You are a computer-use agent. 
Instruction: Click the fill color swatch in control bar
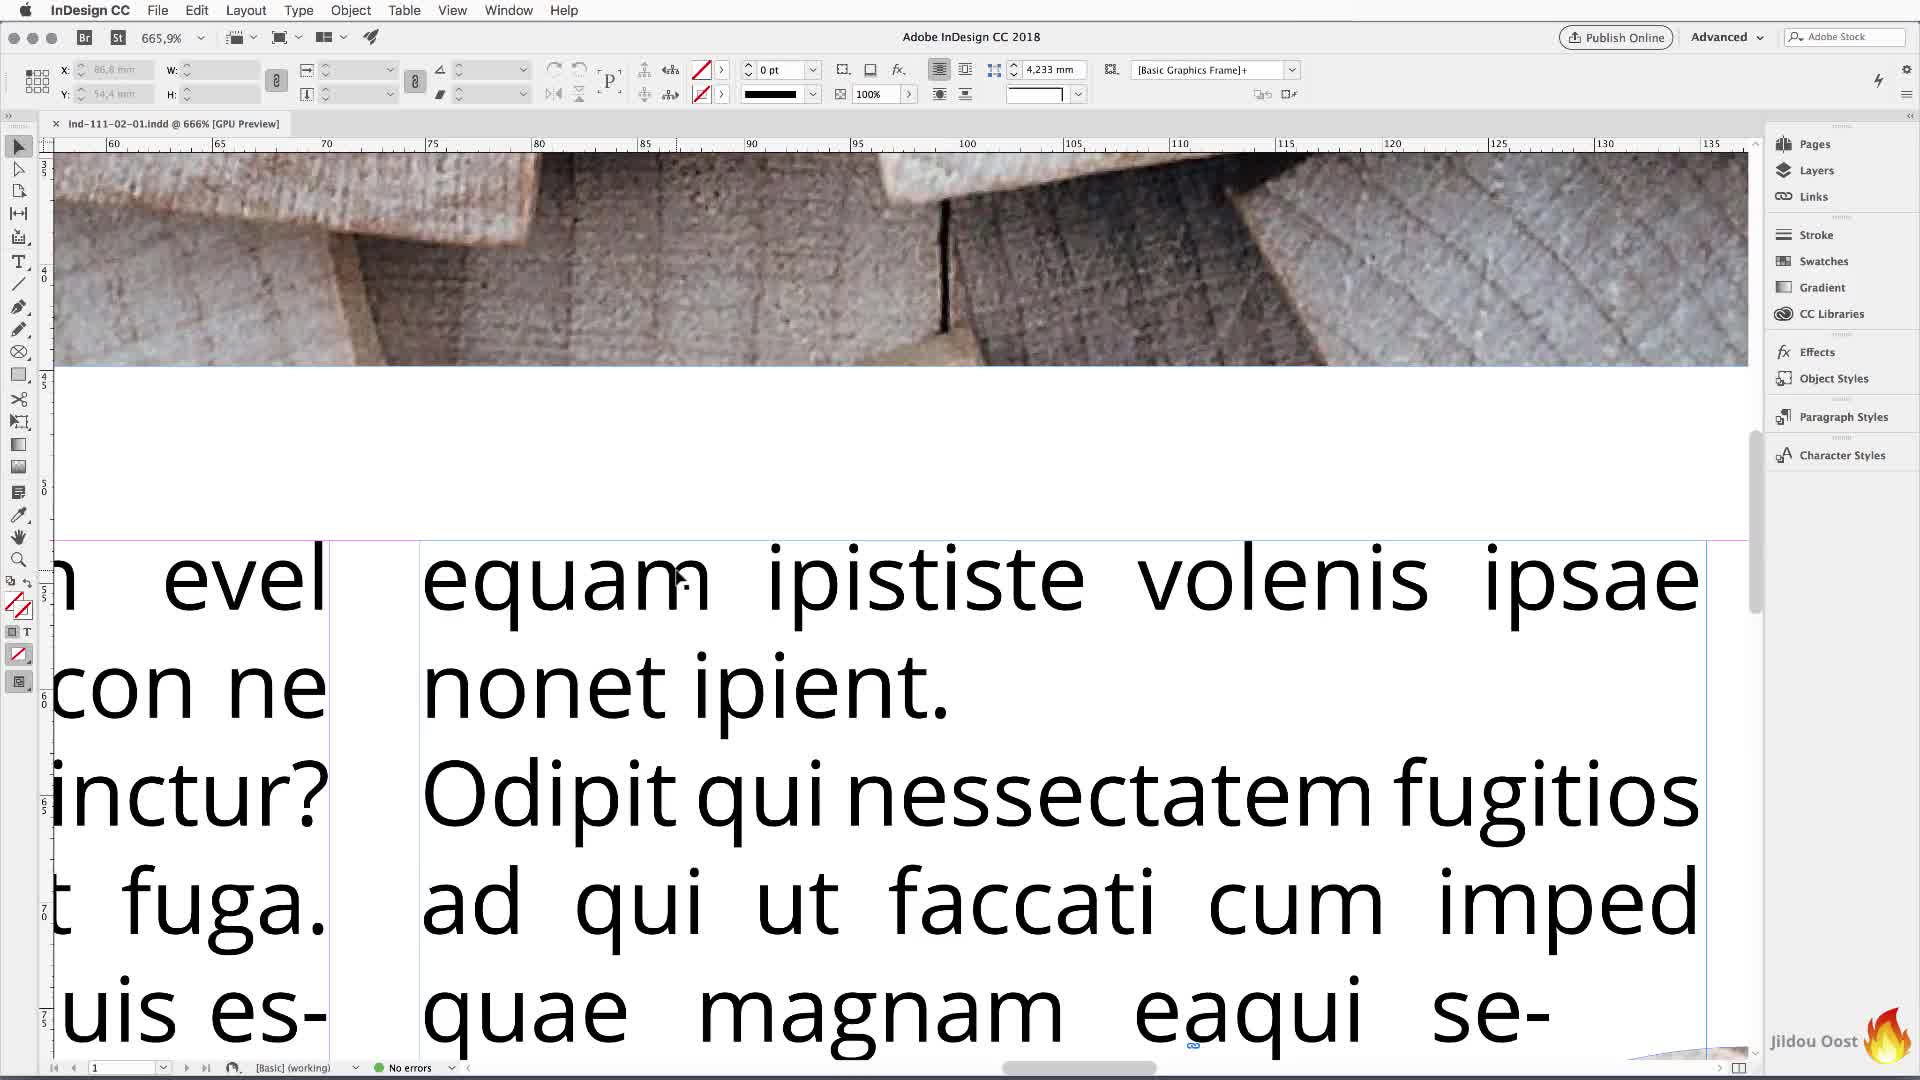(x=702, y=70)
